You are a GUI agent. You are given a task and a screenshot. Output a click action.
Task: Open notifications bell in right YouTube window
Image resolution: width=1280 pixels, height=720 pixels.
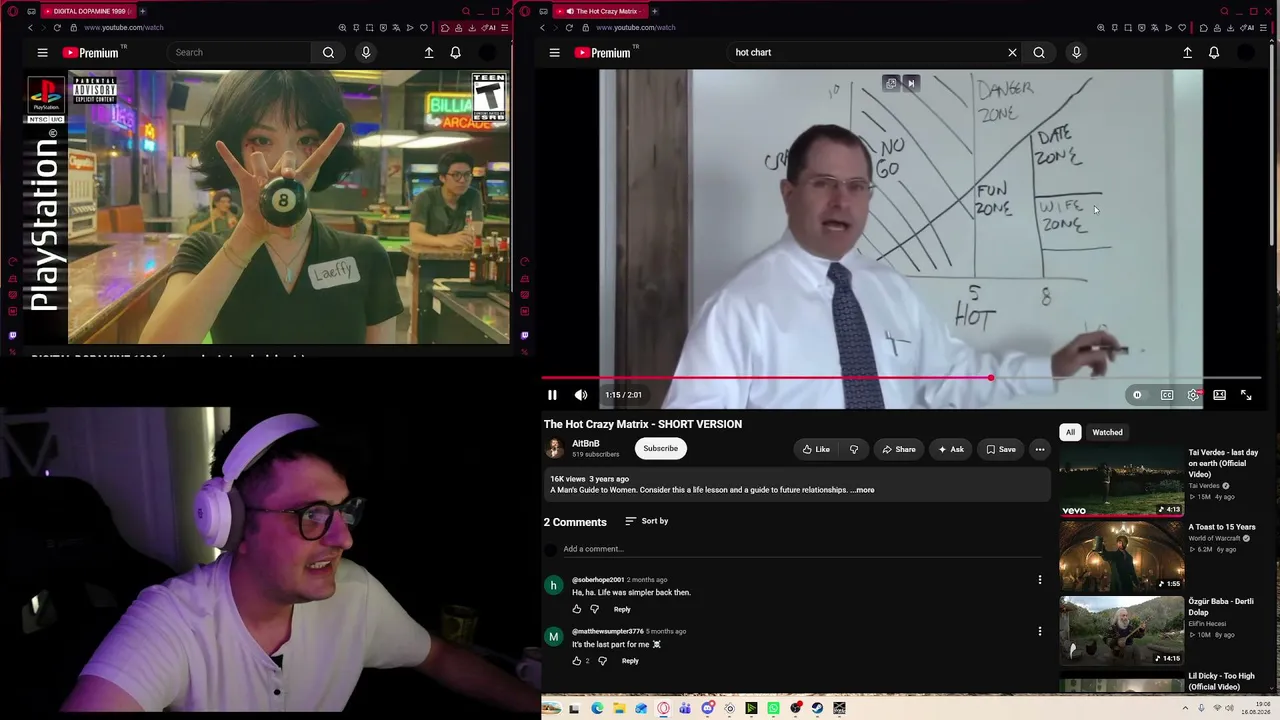[x=1214, y=52]
